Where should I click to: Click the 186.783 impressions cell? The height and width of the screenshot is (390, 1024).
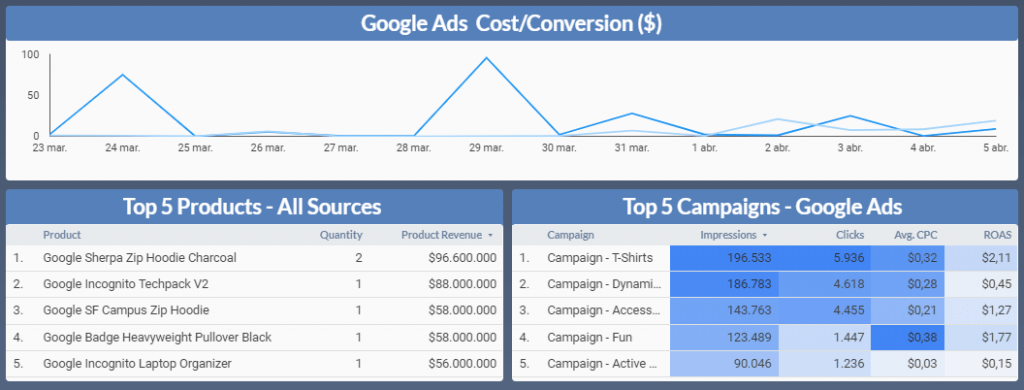[x=725, y=284]
